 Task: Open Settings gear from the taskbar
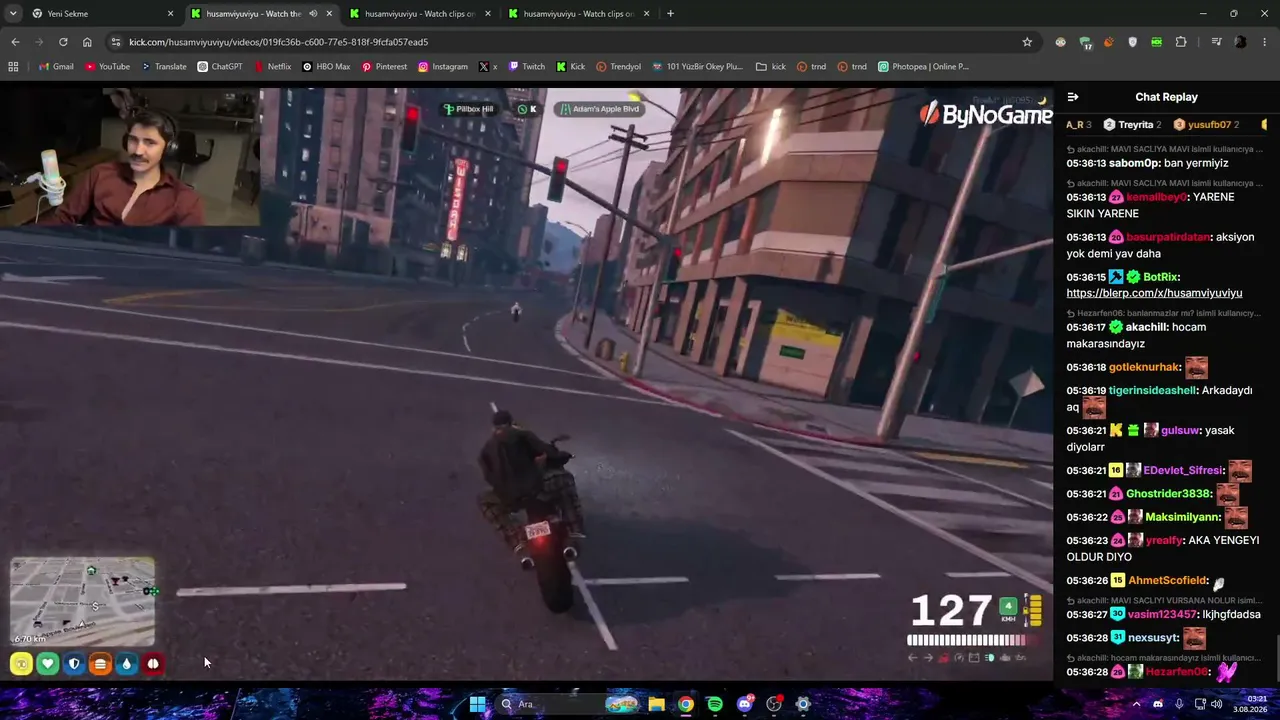coord(803,704)
